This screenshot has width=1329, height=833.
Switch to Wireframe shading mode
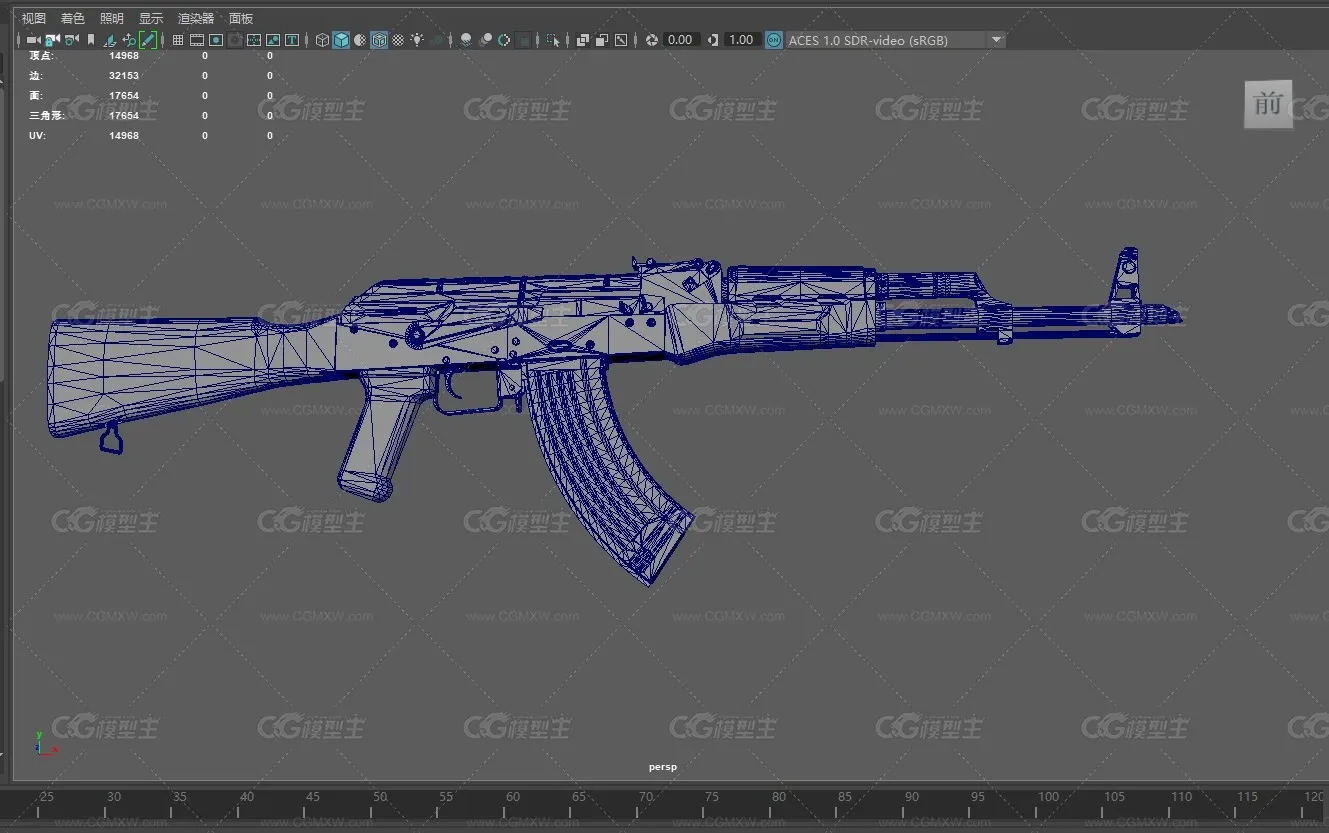[x=322, y=40]
